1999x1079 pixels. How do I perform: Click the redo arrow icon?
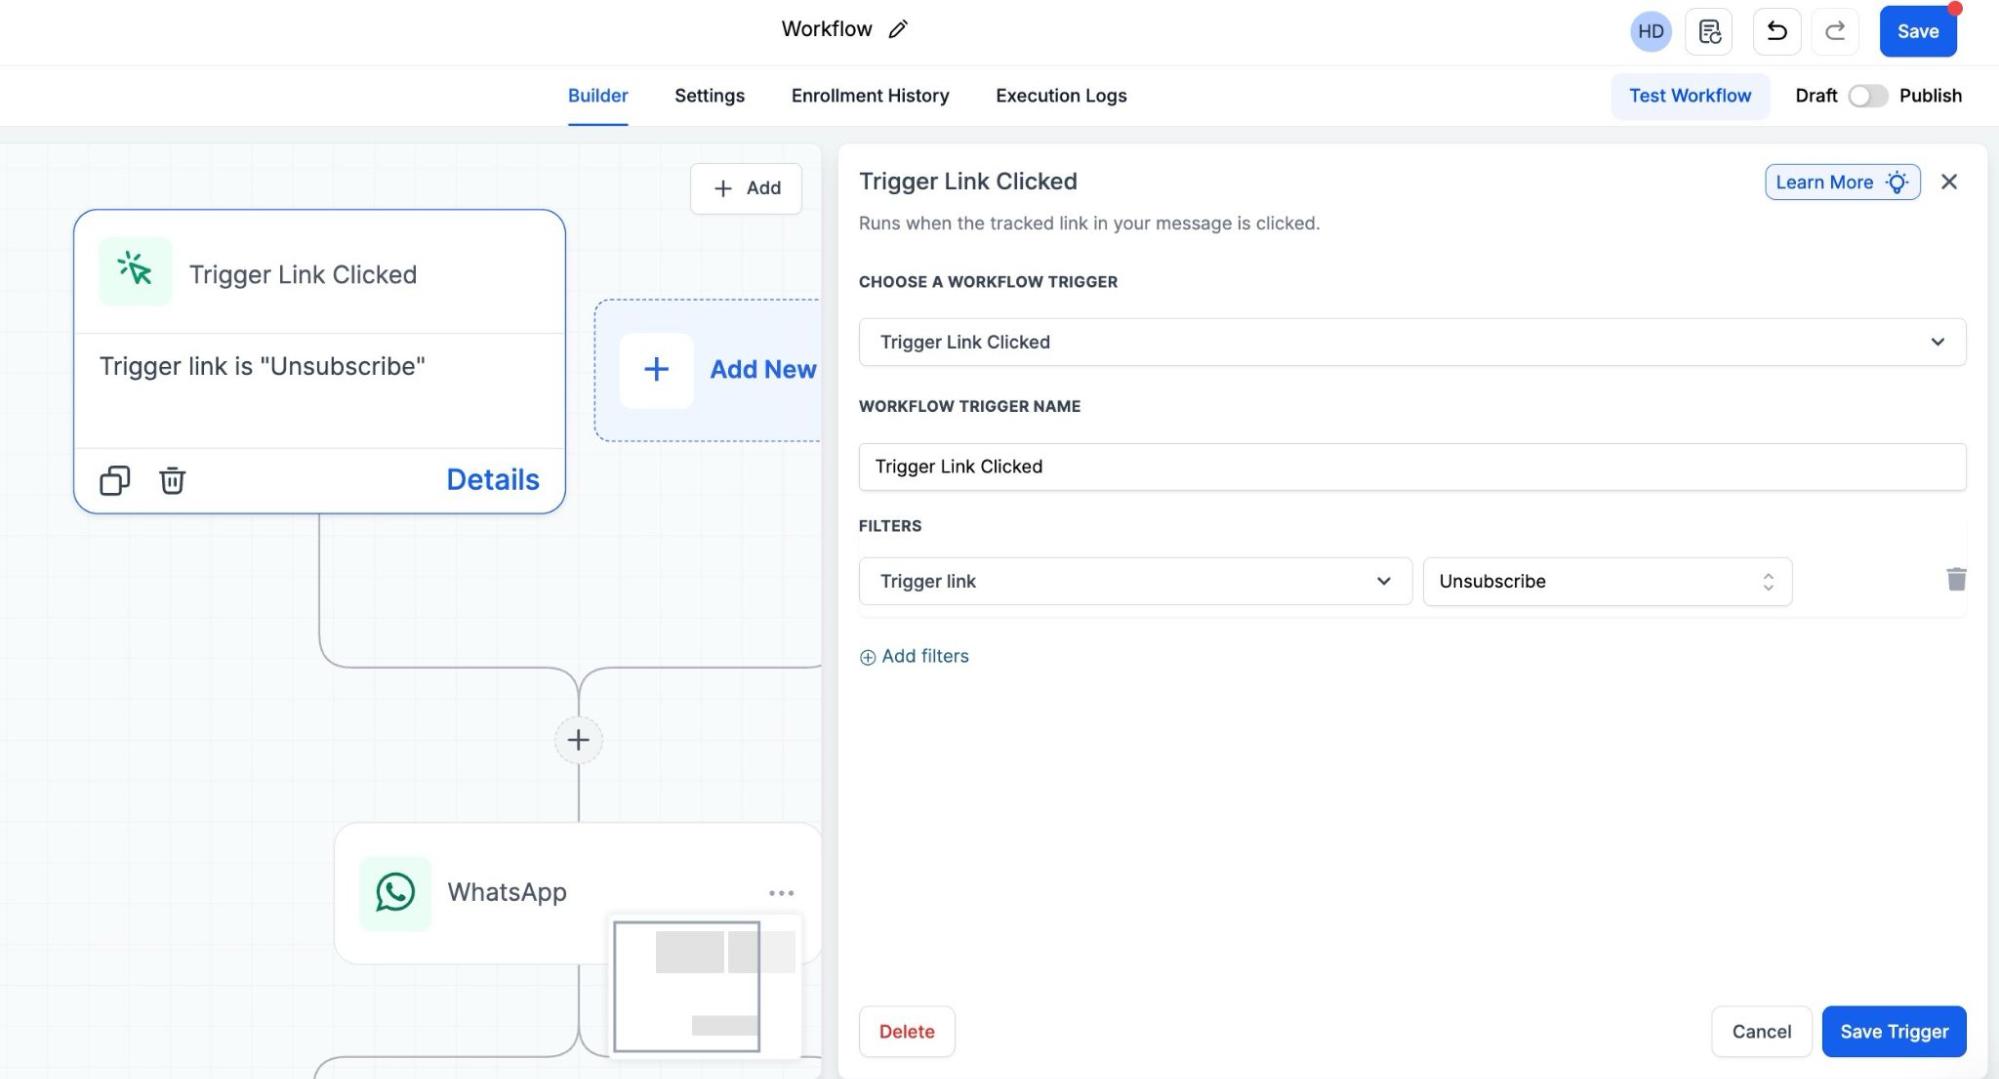1834,31
